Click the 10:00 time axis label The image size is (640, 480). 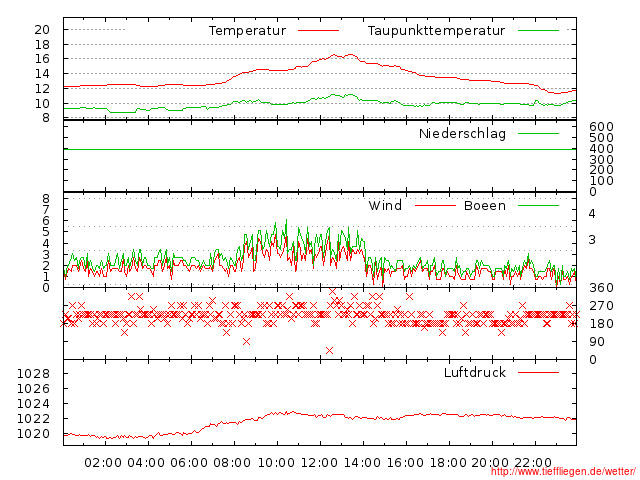276,463
